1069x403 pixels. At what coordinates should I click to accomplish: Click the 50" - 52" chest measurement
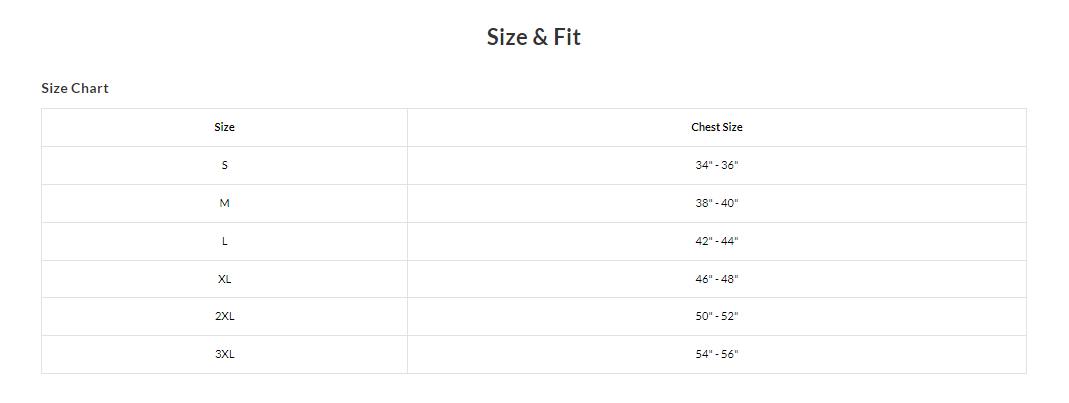[717, 316]
